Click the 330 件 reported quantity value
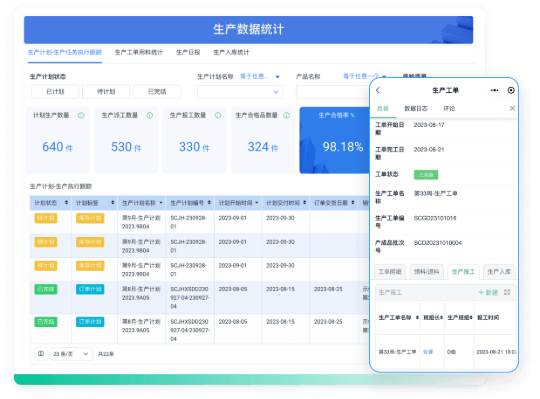The height and width of the screenshot is (399, 540). tap(194, 147)
